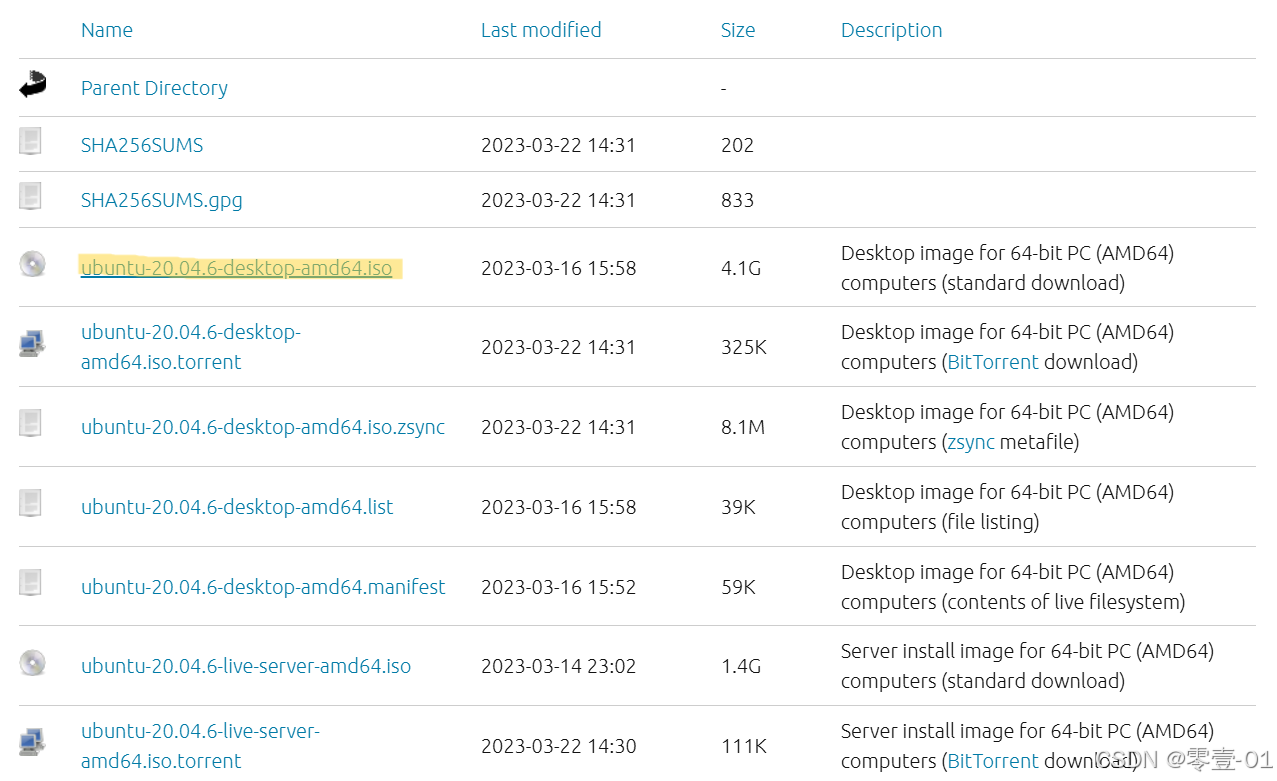Sort listing by Size column header
Screen dimensions: 1277x781
click(x=738, y=30)
